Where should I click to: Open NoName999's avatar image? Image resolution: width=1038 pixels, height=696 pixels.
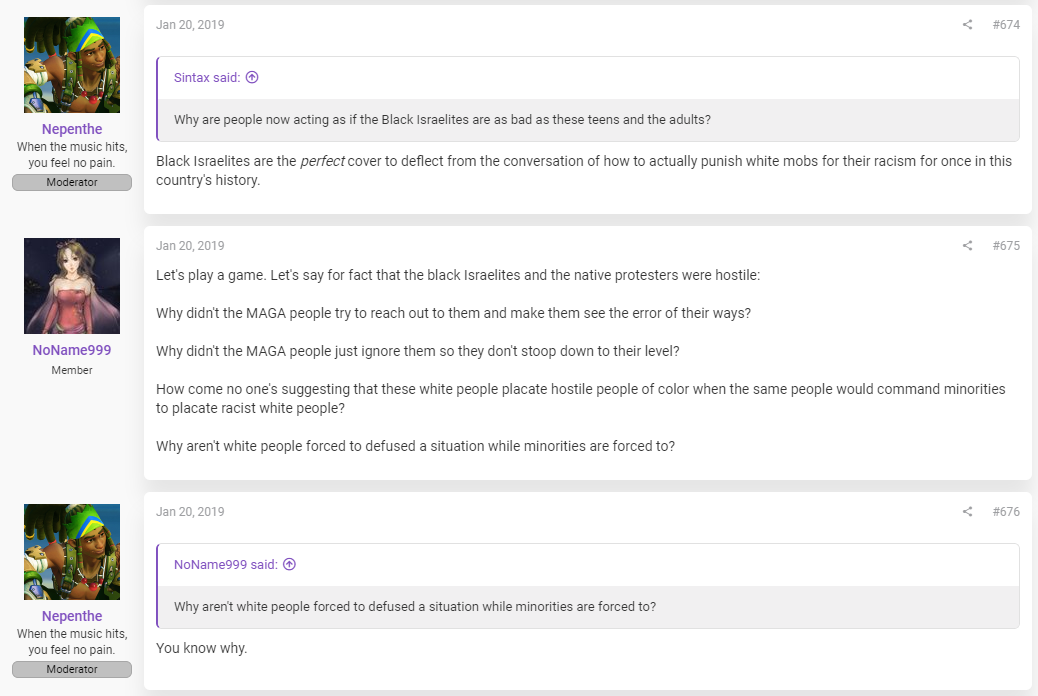(72, 286)
